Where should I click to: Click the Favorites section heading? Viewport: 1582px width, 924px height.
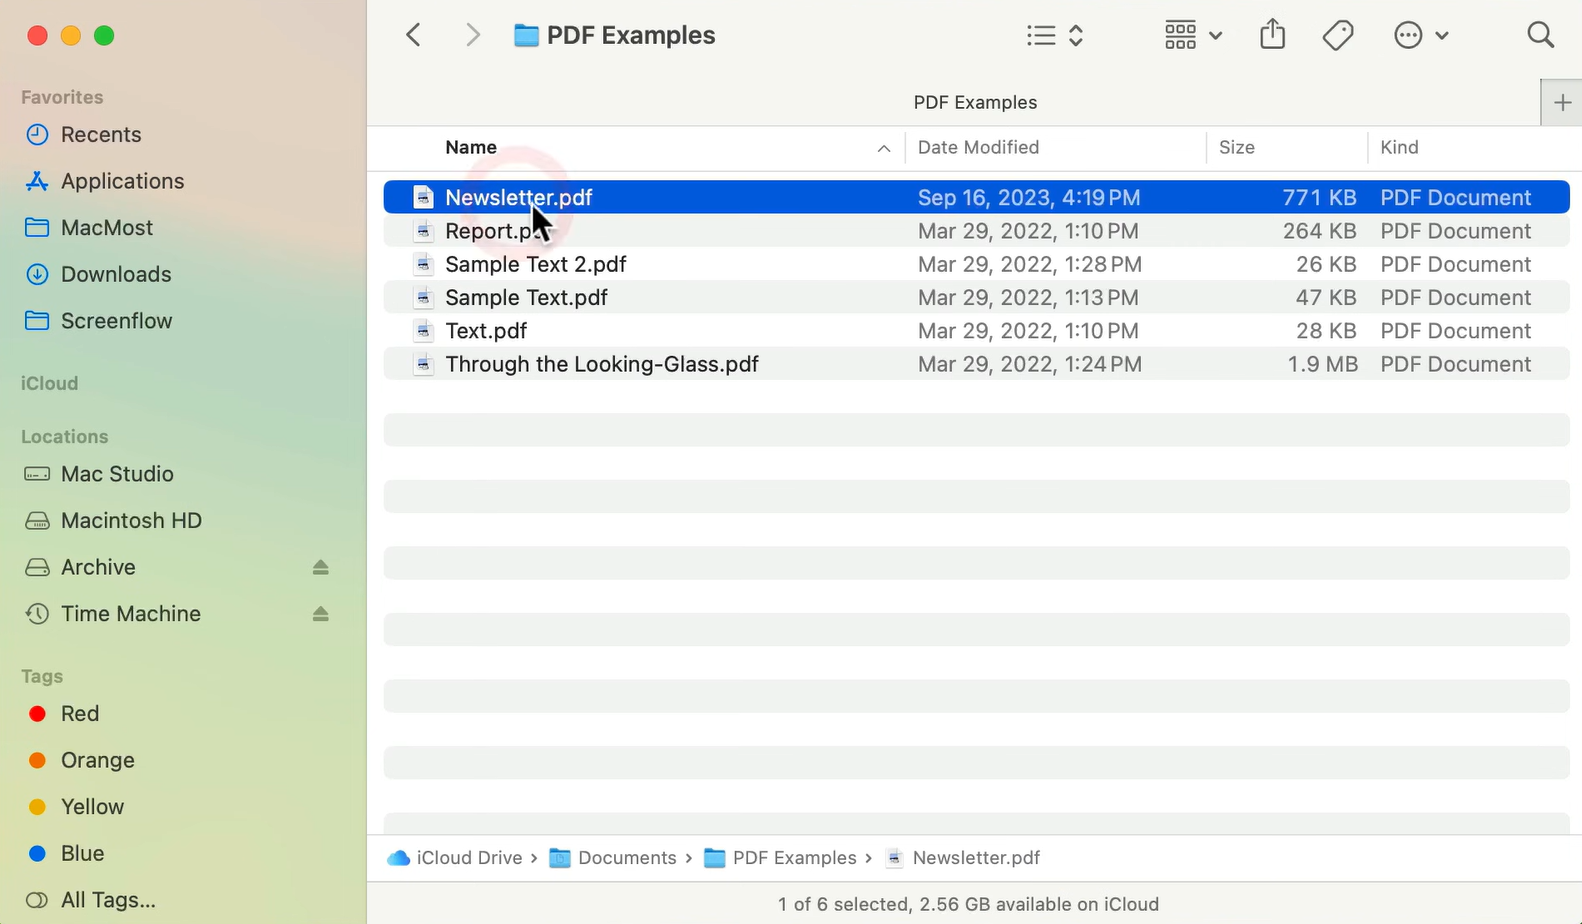(62, 97)
